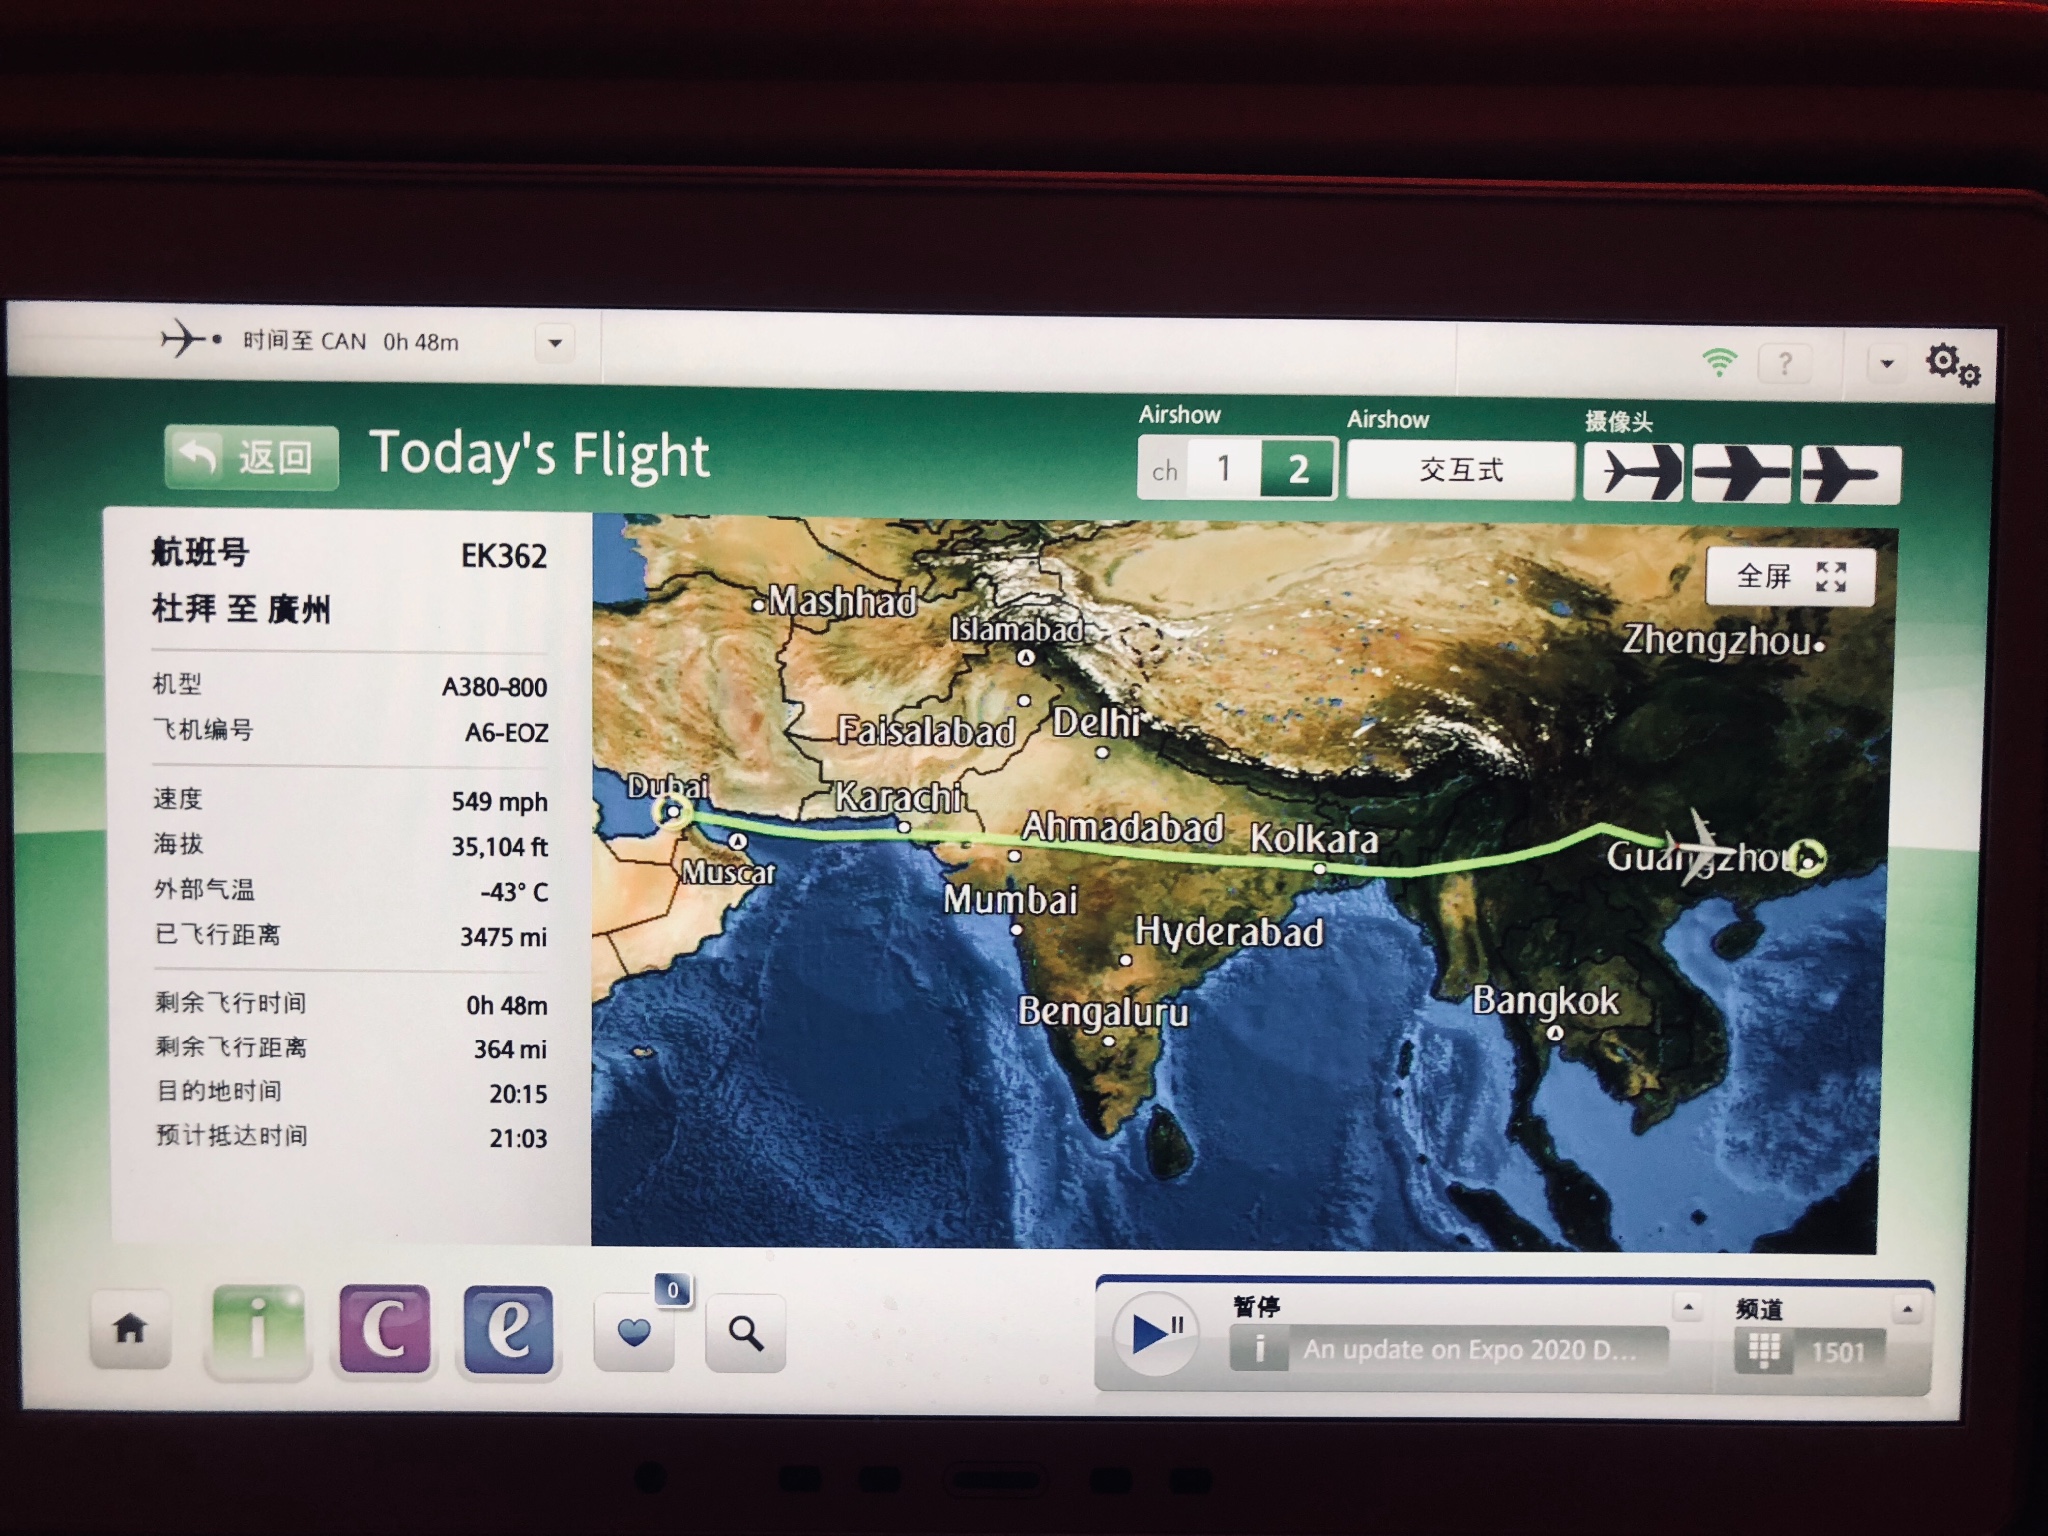Click the Bangkok label on map
This screenshot has width=2048, height=1536.
pyautogui.click(x=1545, y=1001)
